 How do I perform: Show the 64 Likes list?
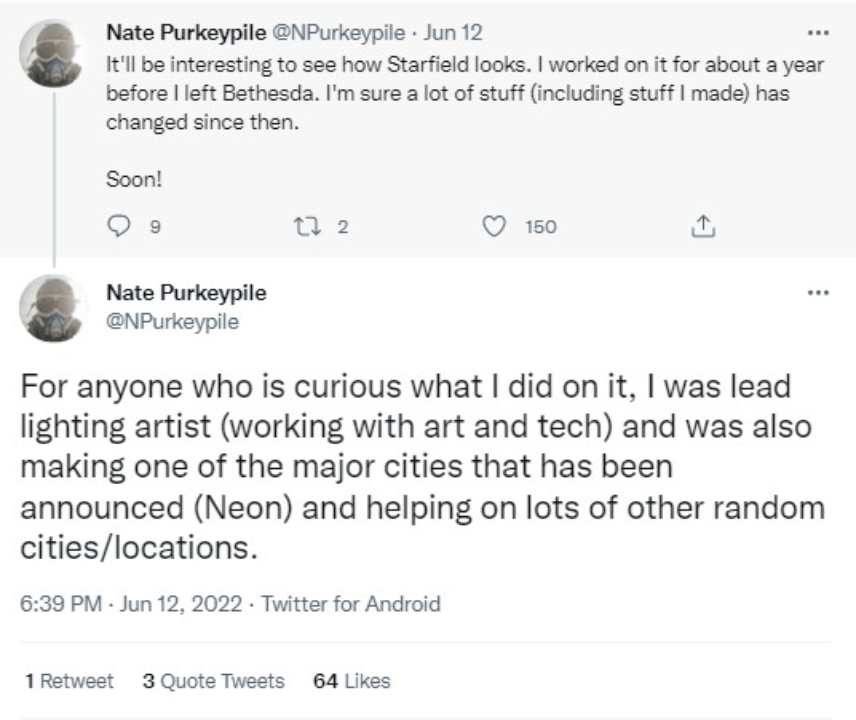click(x=351, y=681)
